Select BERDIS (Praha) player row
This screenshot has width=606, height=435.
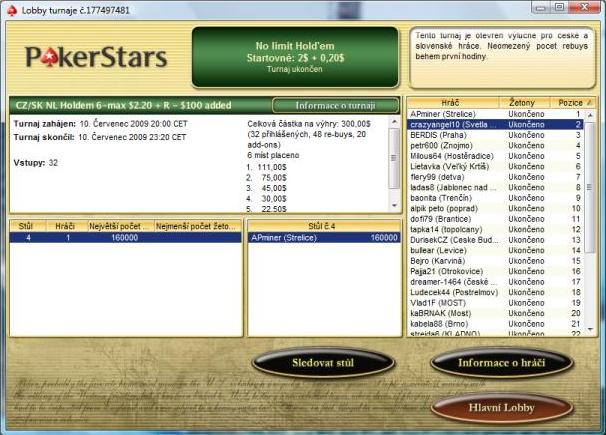click(495, 135)
